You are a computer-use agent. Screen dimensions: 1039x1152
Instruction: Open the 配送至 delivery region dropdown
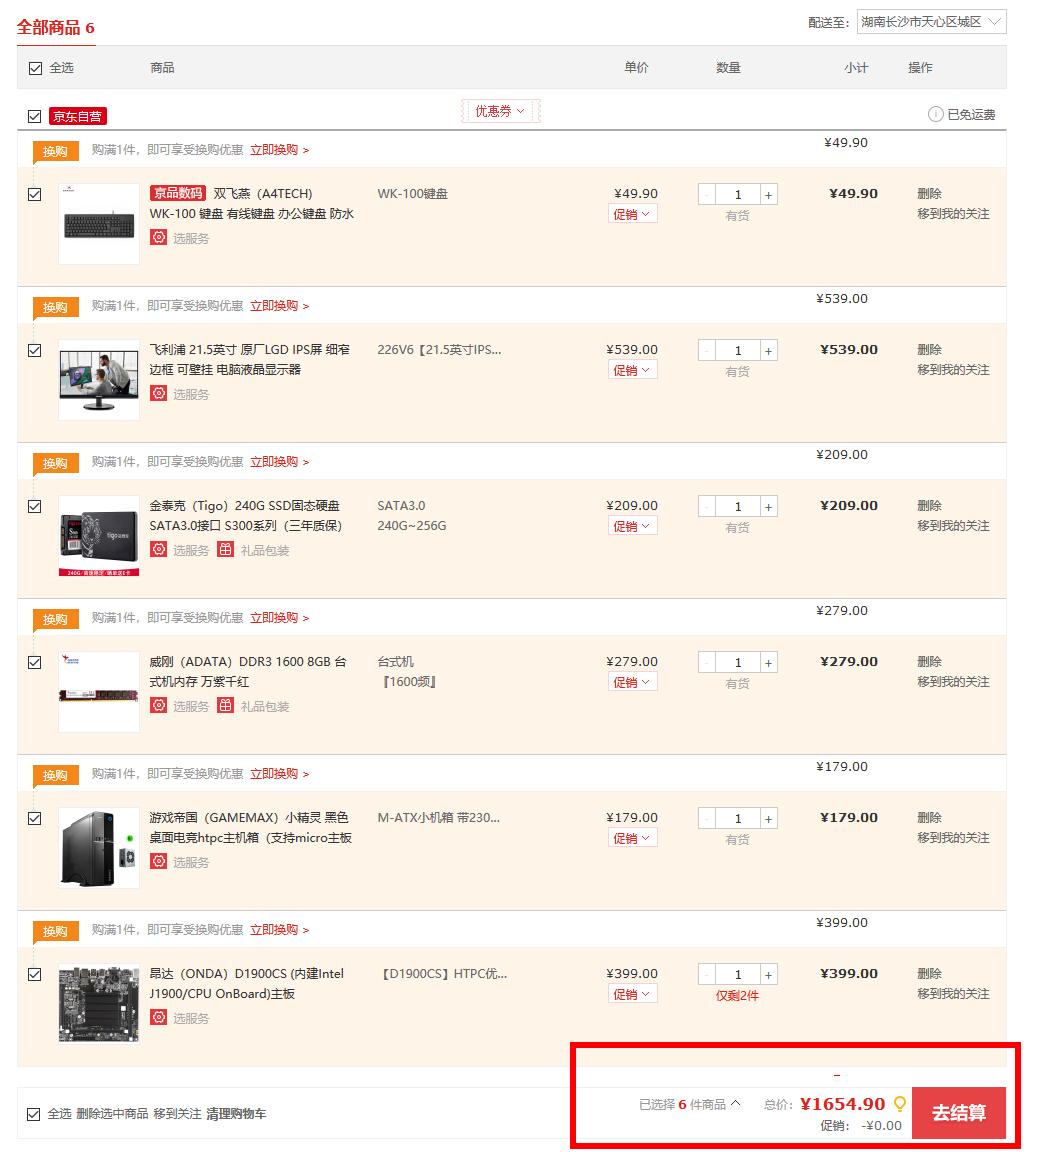[932, 21]
